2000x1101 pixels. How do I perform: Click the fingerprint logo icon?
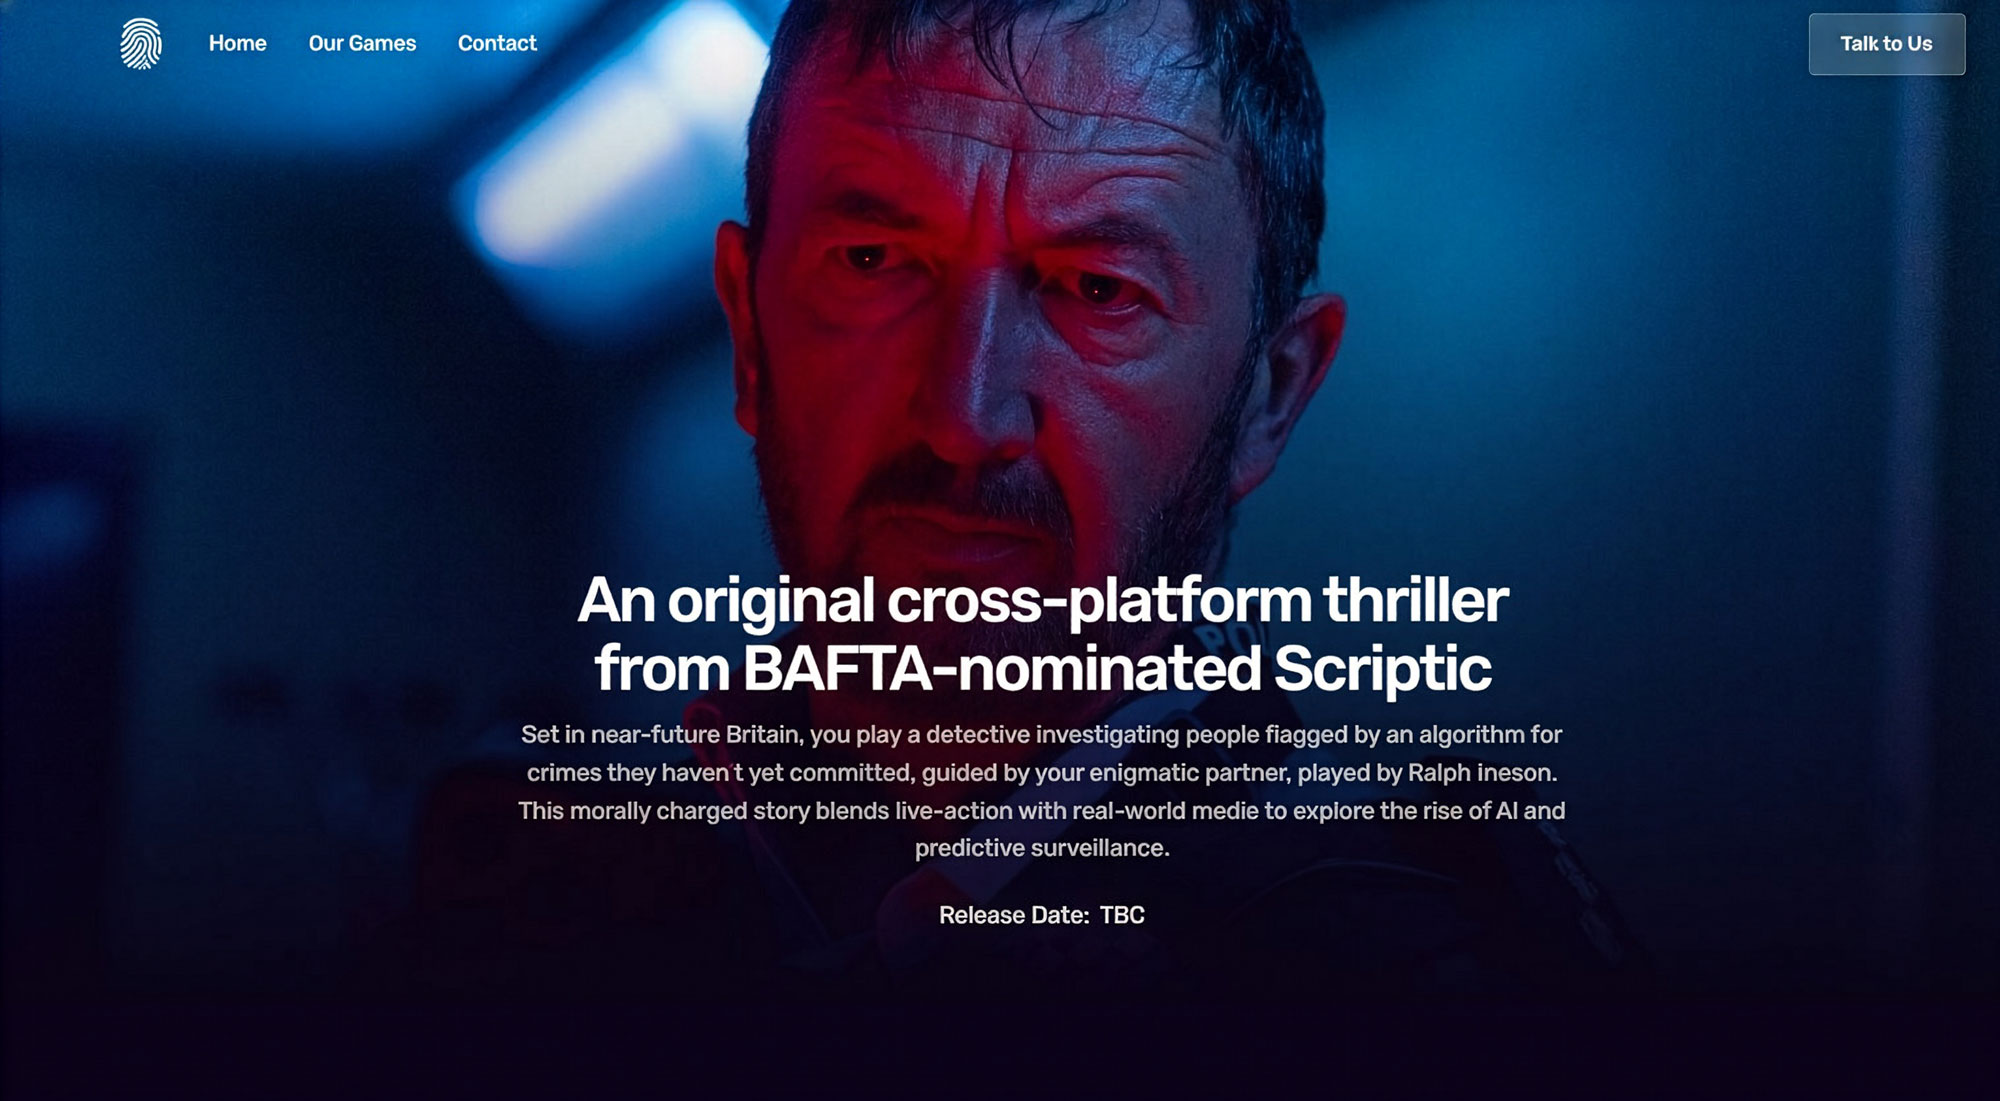pyautogui.click(x=141, y=43)
